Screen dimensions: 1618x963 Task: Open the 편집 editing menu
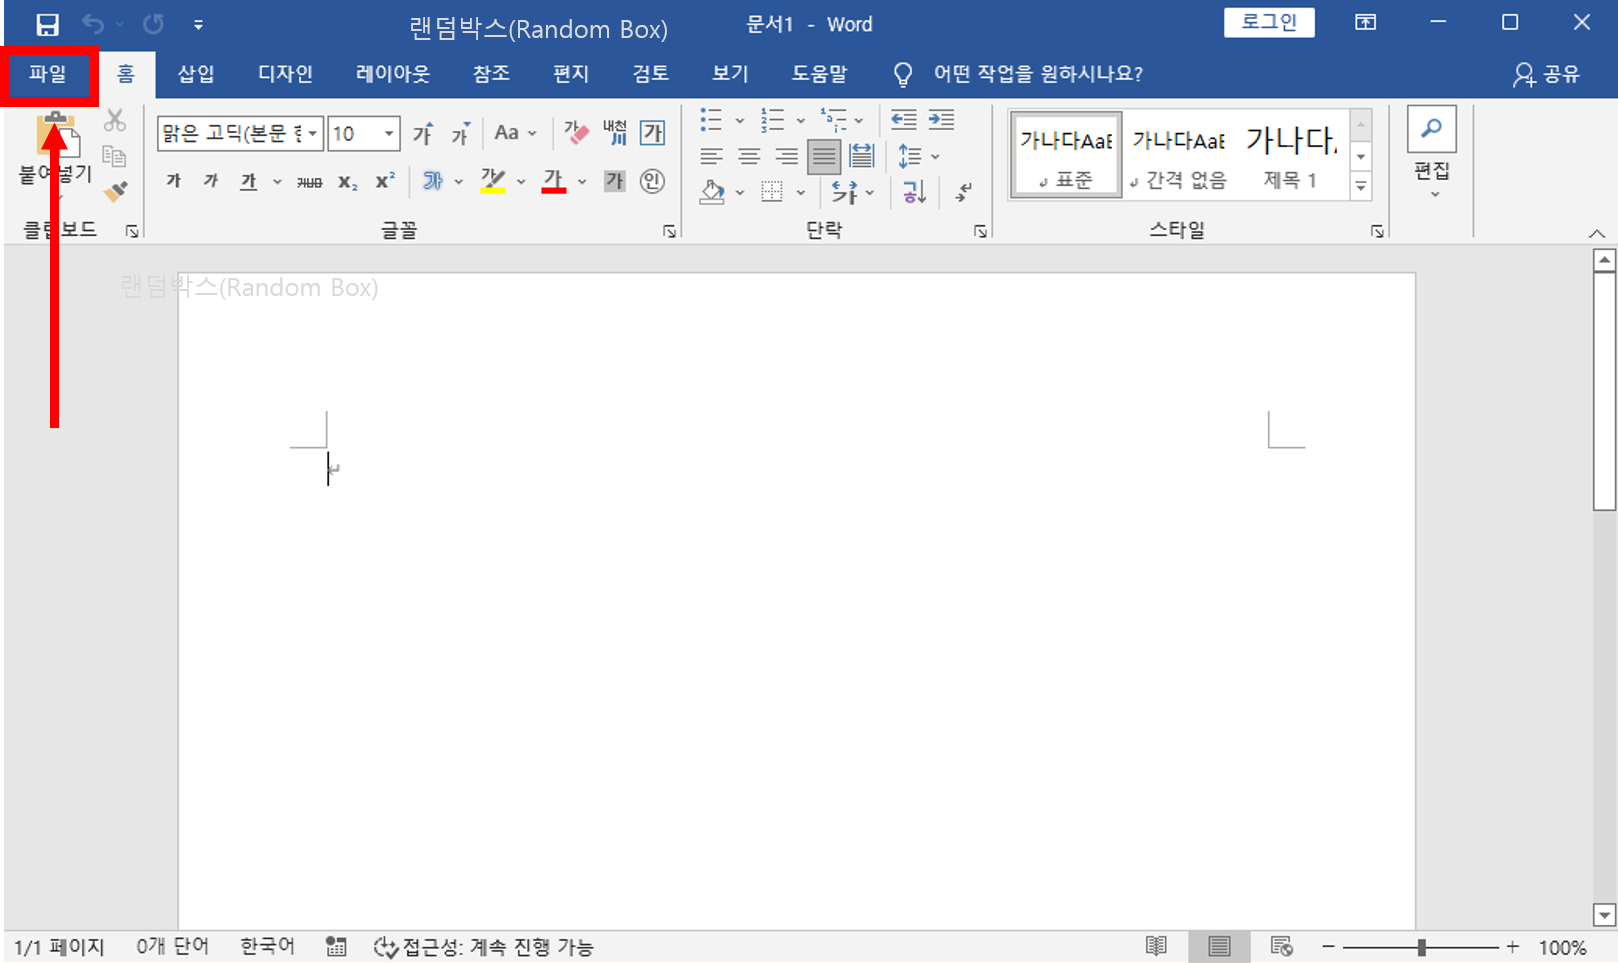[1432, 153]
